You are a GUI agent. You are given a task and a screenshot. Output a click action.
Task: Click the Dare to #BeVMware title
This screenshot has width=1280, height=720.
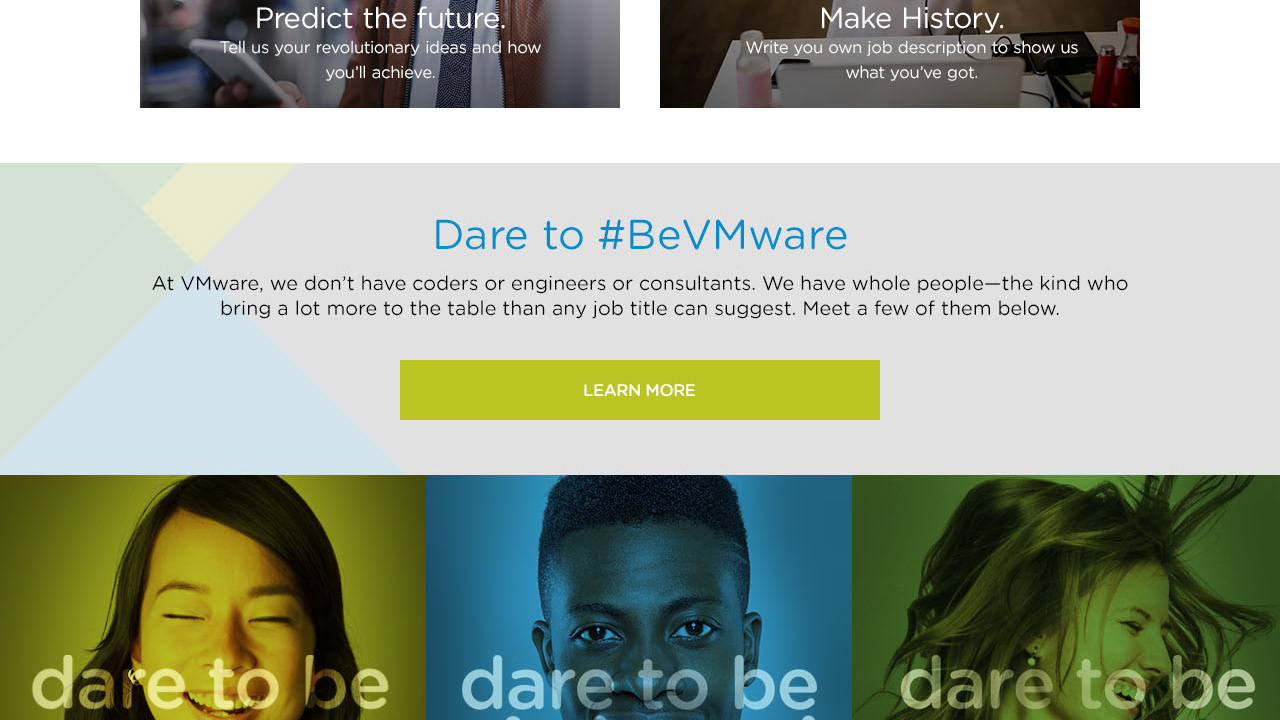pos(640,235)
